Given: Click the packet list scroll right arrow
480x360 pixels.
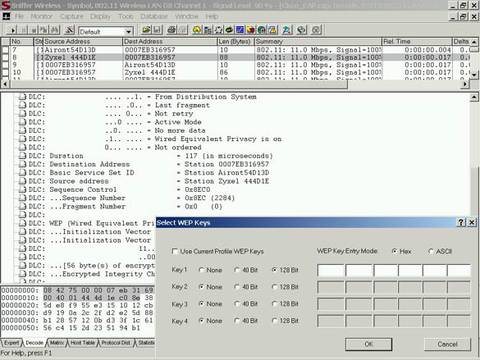Looking at the screenshot, I should pyautogui.click(x=465, y=84).
